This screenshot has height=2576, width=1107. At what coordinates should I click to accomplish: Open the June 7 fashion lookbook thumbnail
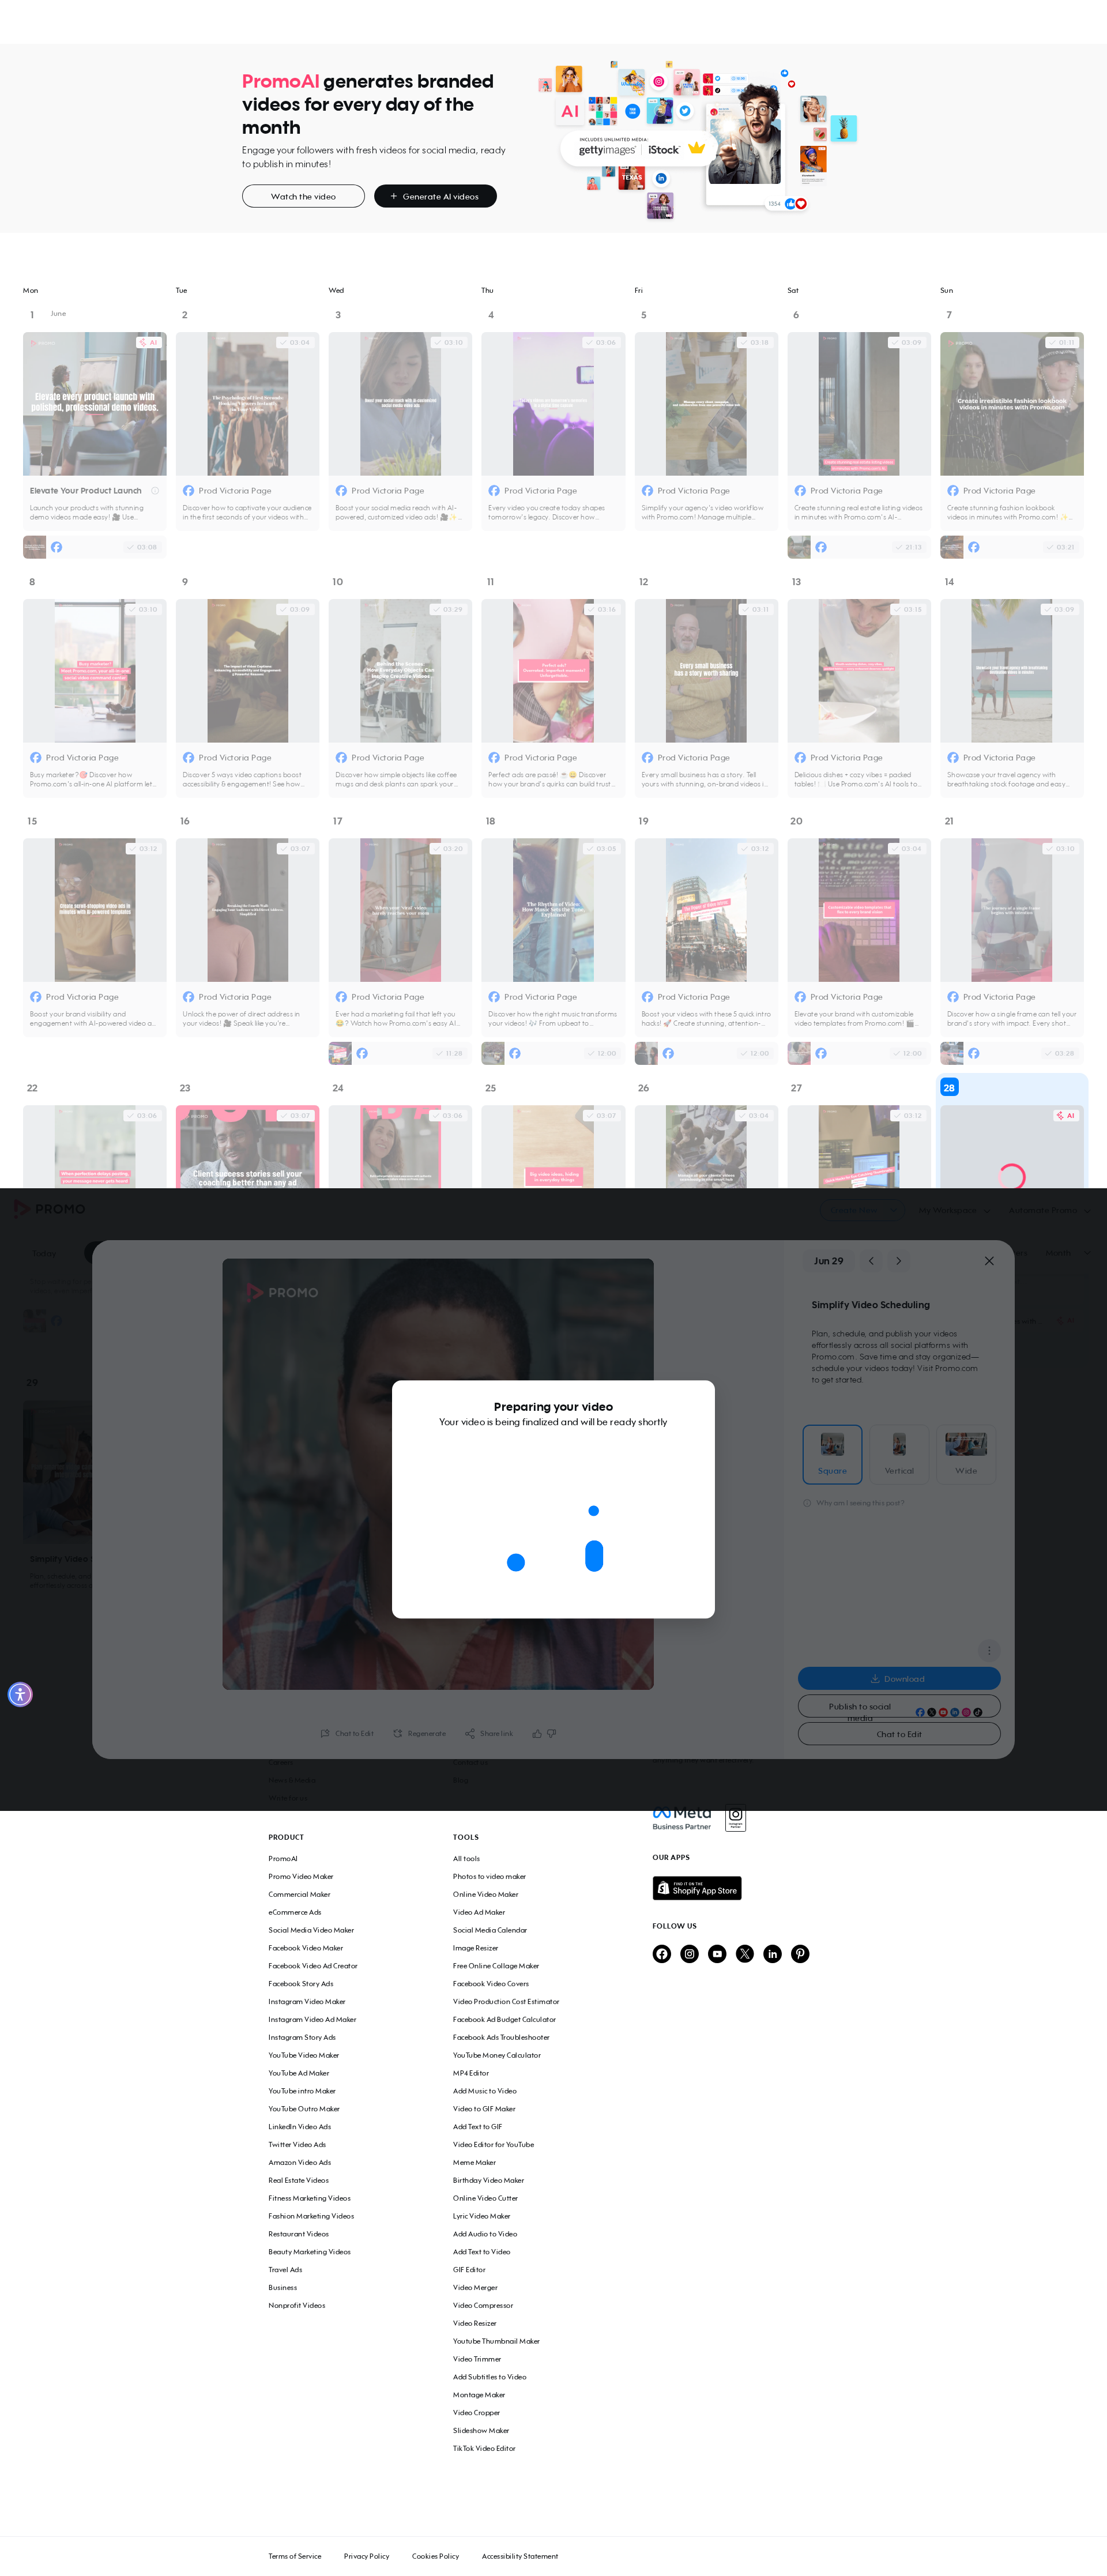tap(1012, 404)
